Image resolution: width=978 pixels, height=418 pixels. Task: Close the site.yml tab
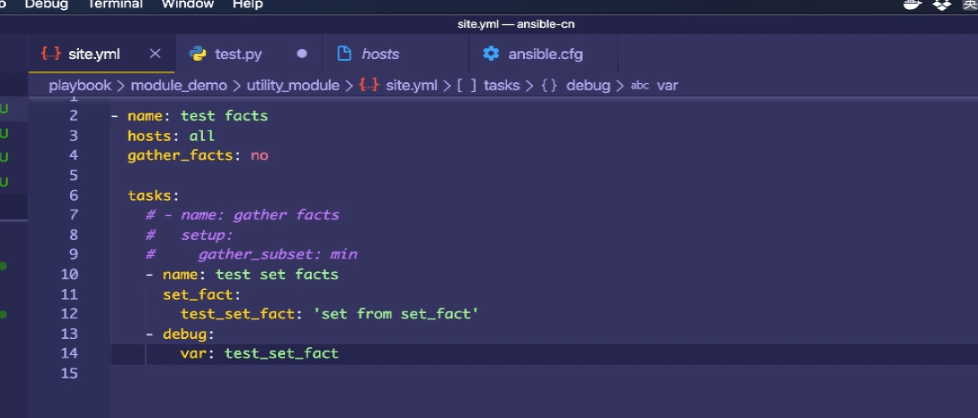[155, 54]
